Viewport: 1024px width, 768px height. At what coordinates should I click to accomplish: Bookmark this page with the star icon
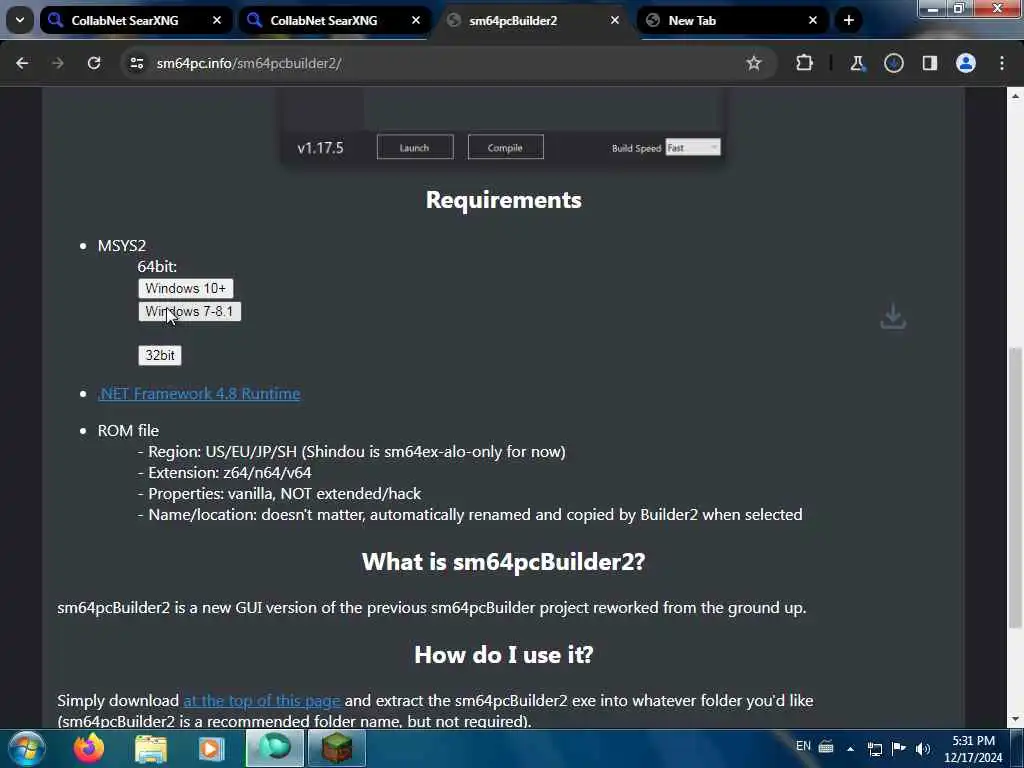pyautogui.click(x=754, y=63)
